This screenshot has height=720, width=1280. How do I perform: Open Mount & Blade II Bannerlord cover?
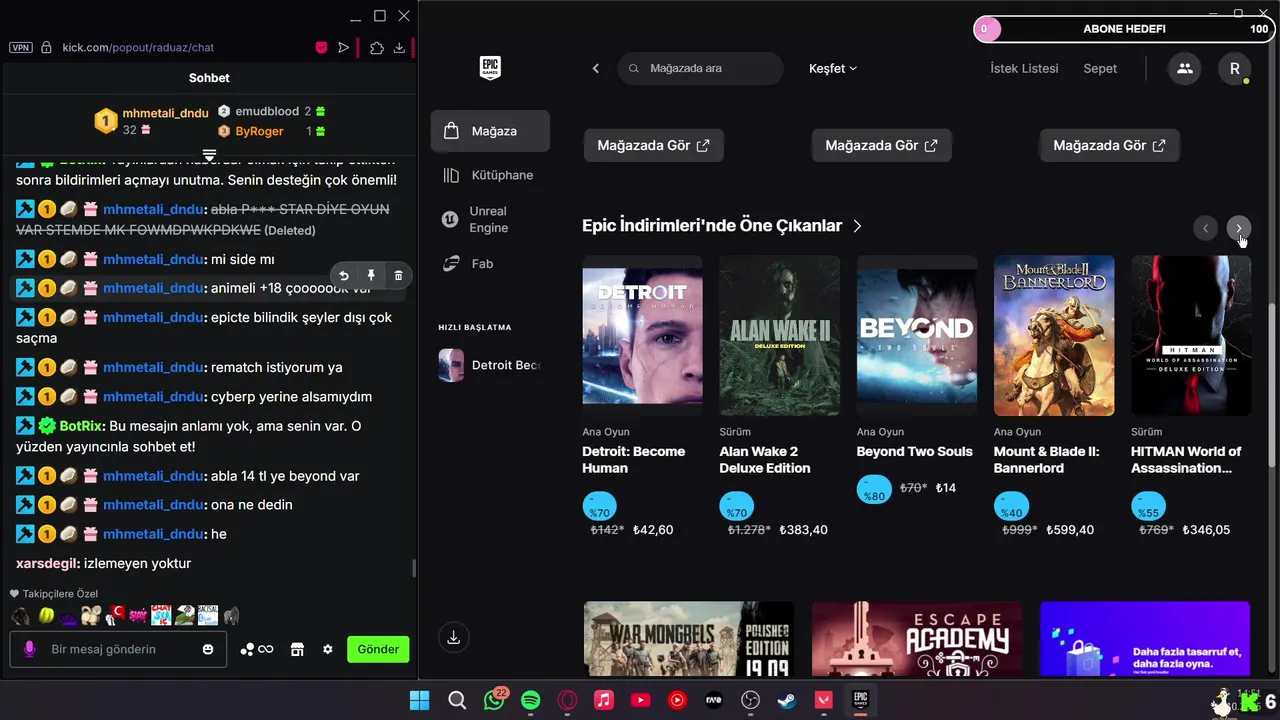pyautogui.click(x=1054, y=335)
